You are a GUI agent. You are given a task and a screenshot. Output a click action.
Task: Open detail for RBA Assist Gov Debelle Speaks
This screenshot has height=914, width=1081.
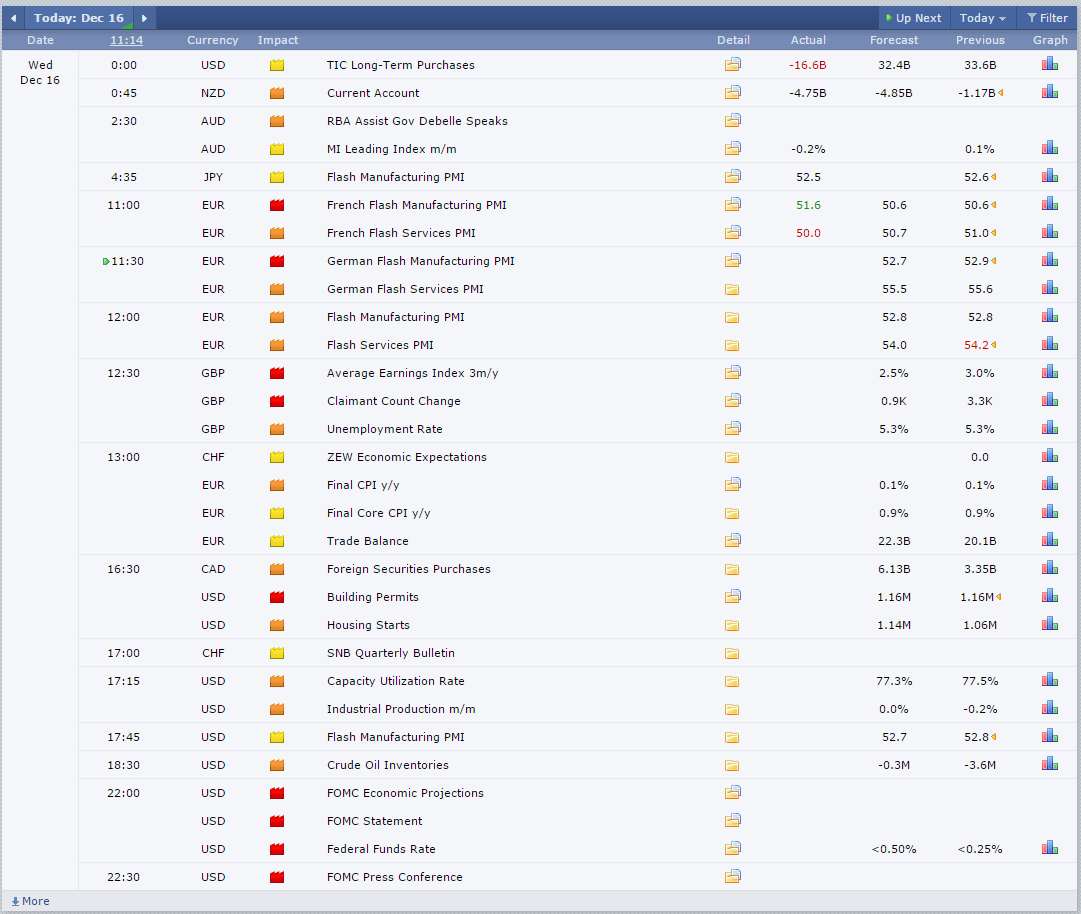coord(732,121)
